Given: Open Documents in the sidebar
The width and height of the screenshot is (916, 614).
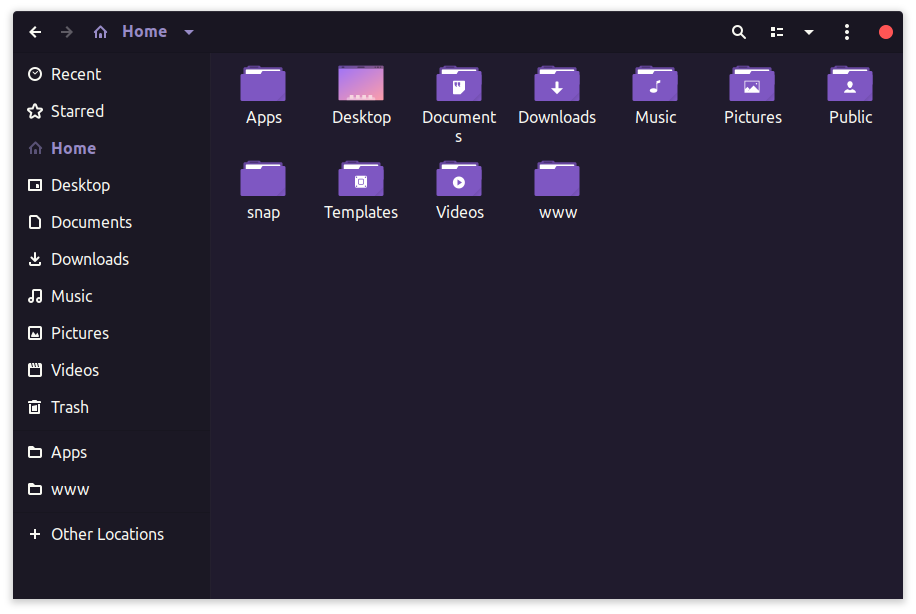Looking at the screenshot, I should click(111, 222).
